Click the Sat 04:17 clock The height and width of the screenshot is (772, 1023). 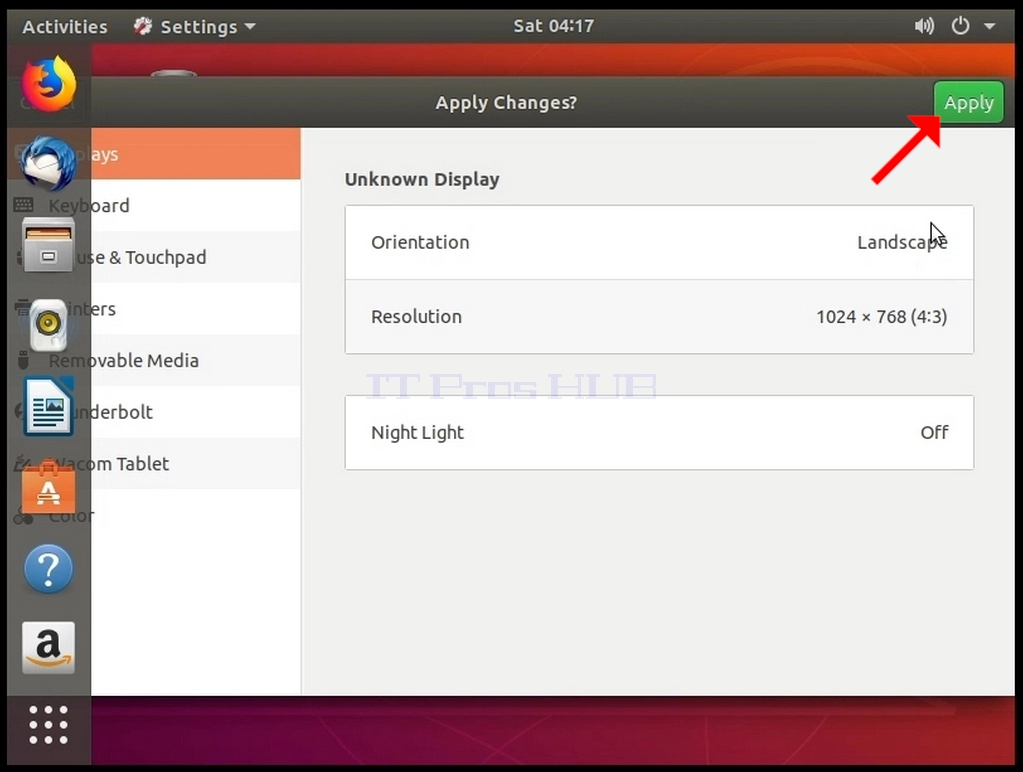coord(553,26)
